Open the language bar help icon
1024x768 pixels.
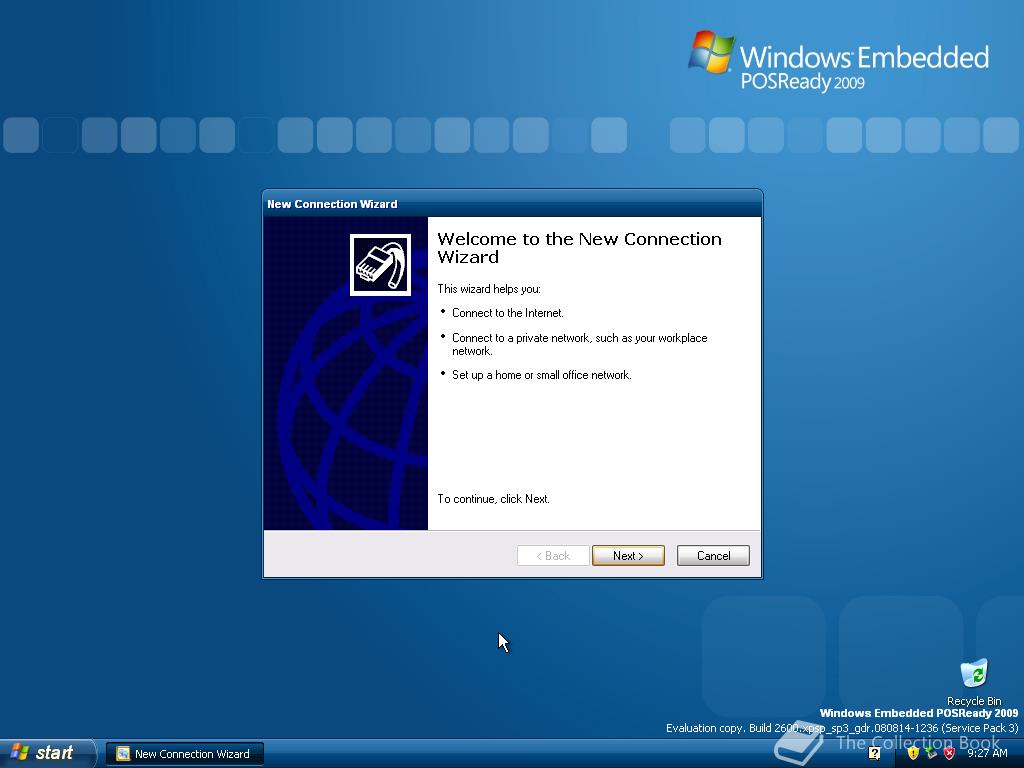874,753
